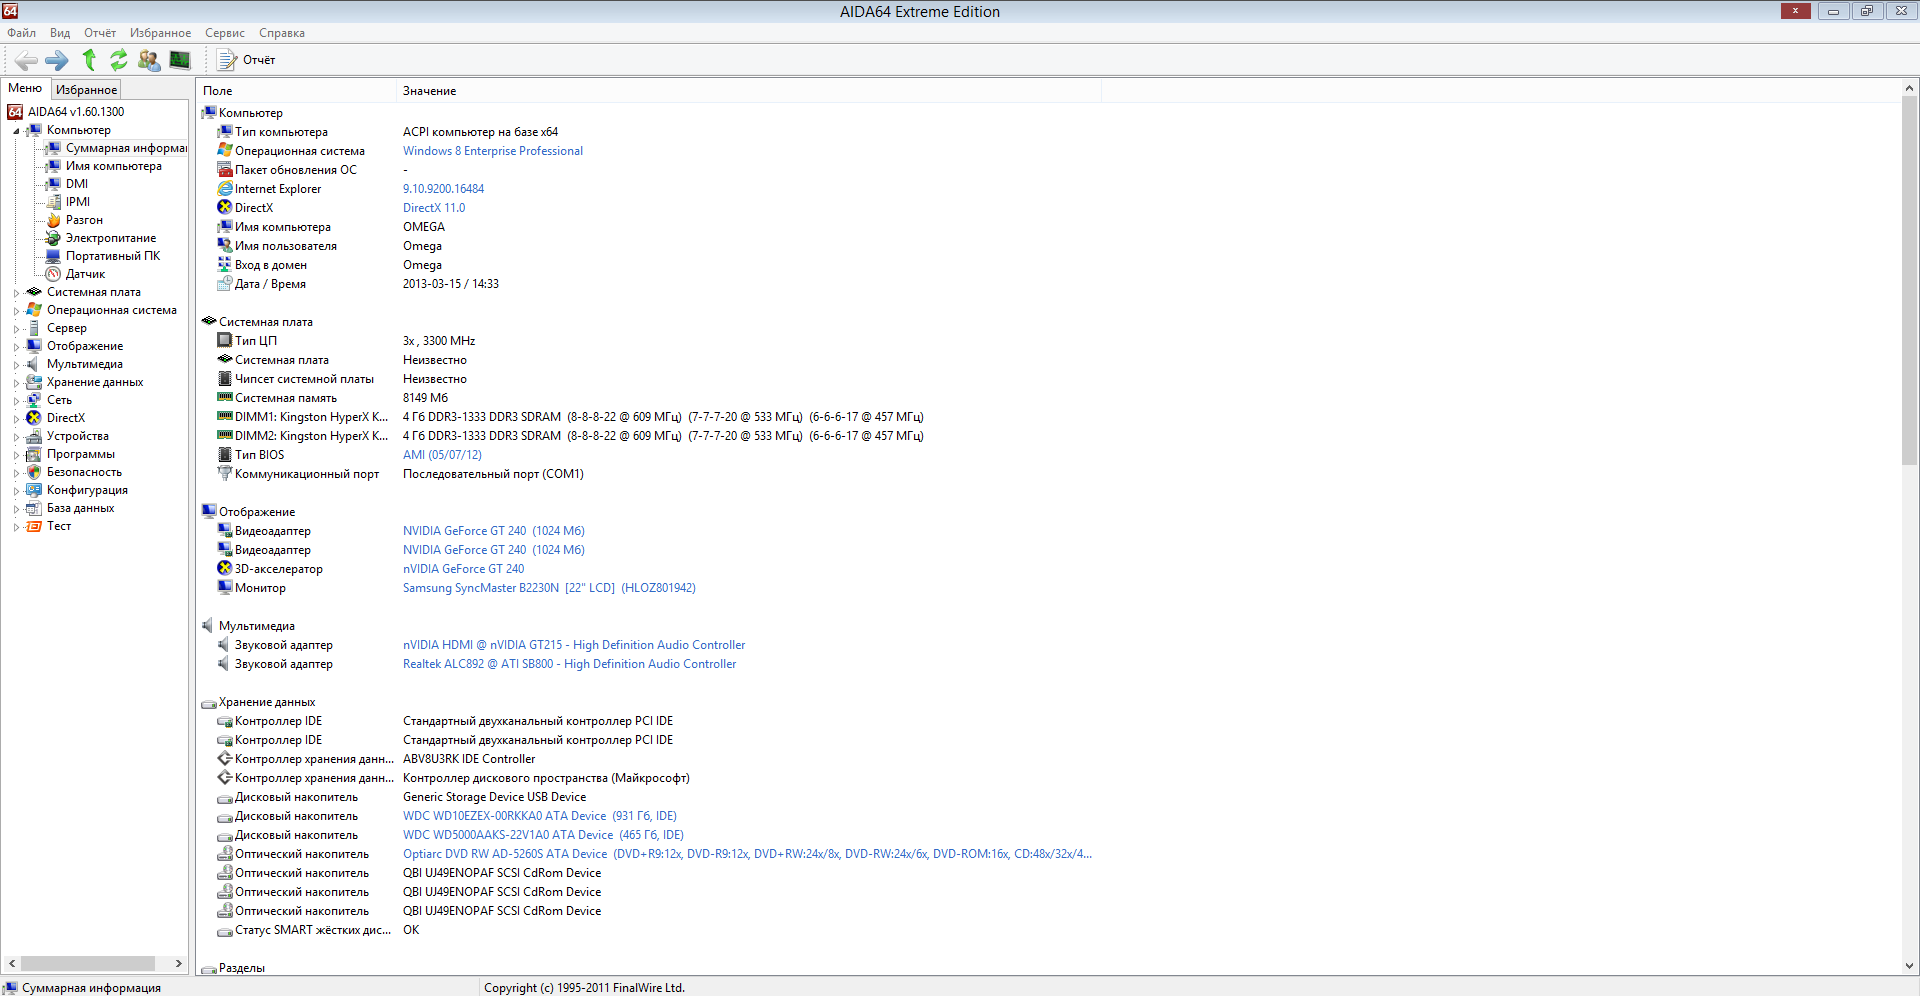Screen dimensions: 1920x996
Task: Expand the DirectX tree node
Action: tap(16, 419)
